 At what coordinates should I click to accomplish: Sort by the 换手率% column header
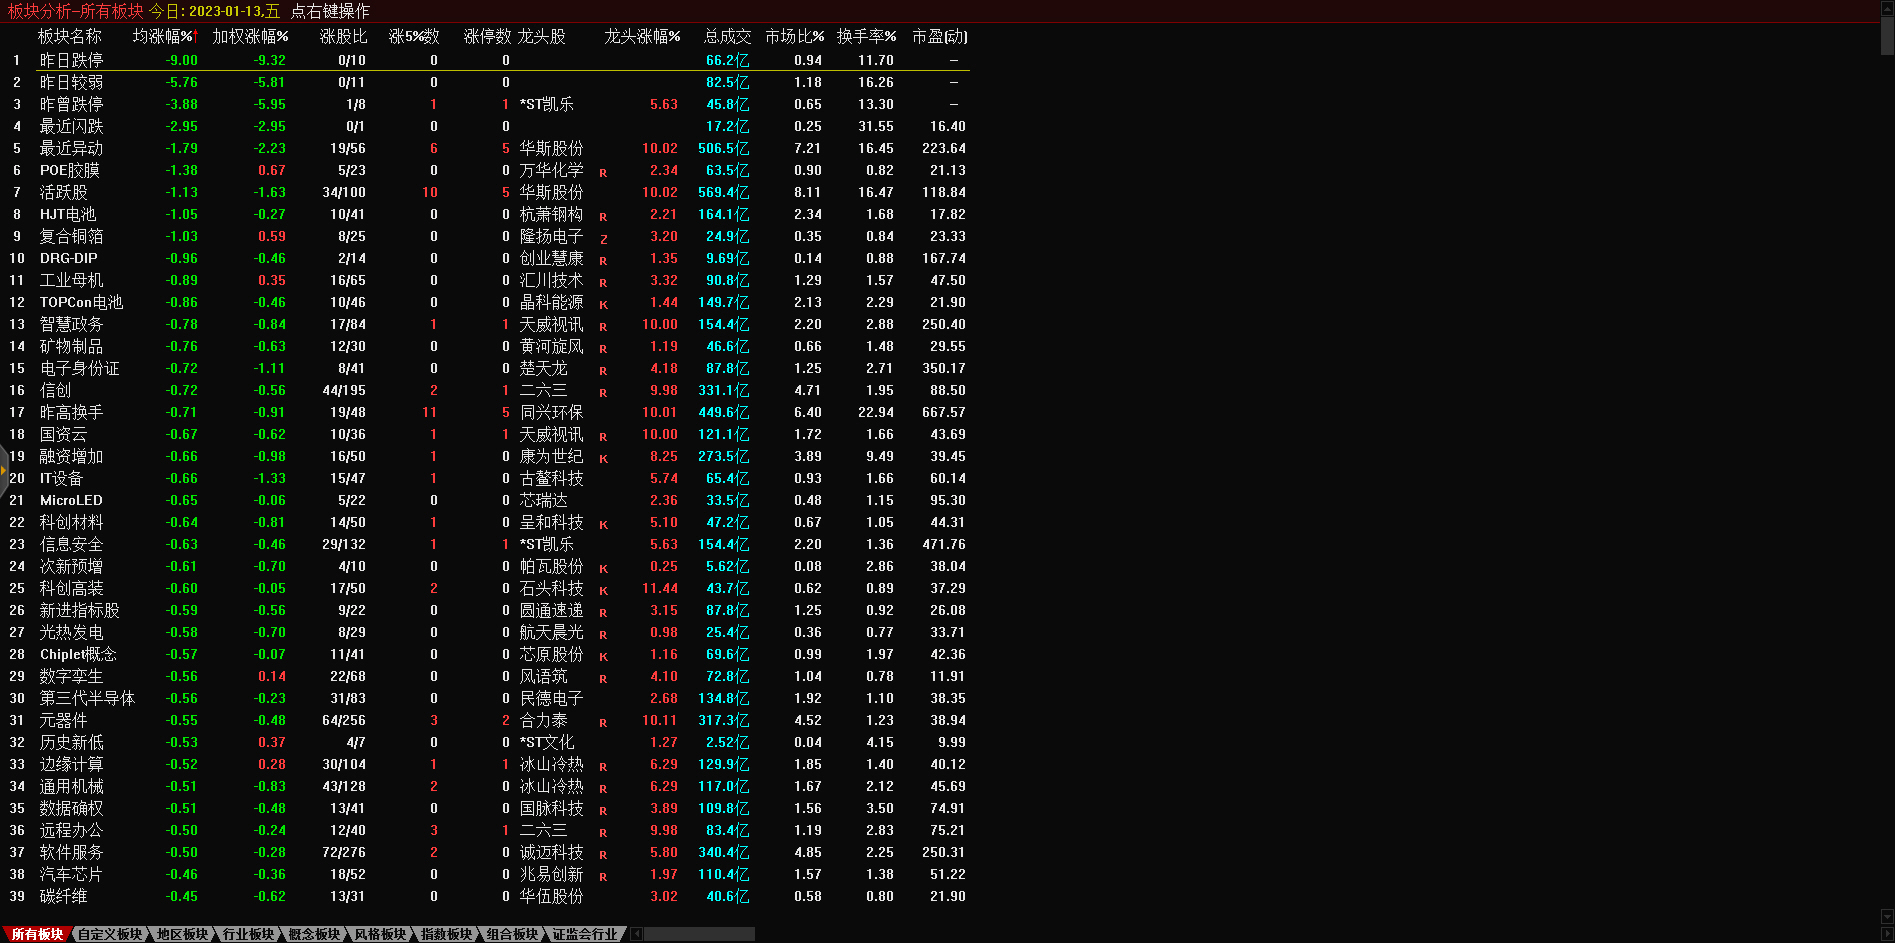866,36
